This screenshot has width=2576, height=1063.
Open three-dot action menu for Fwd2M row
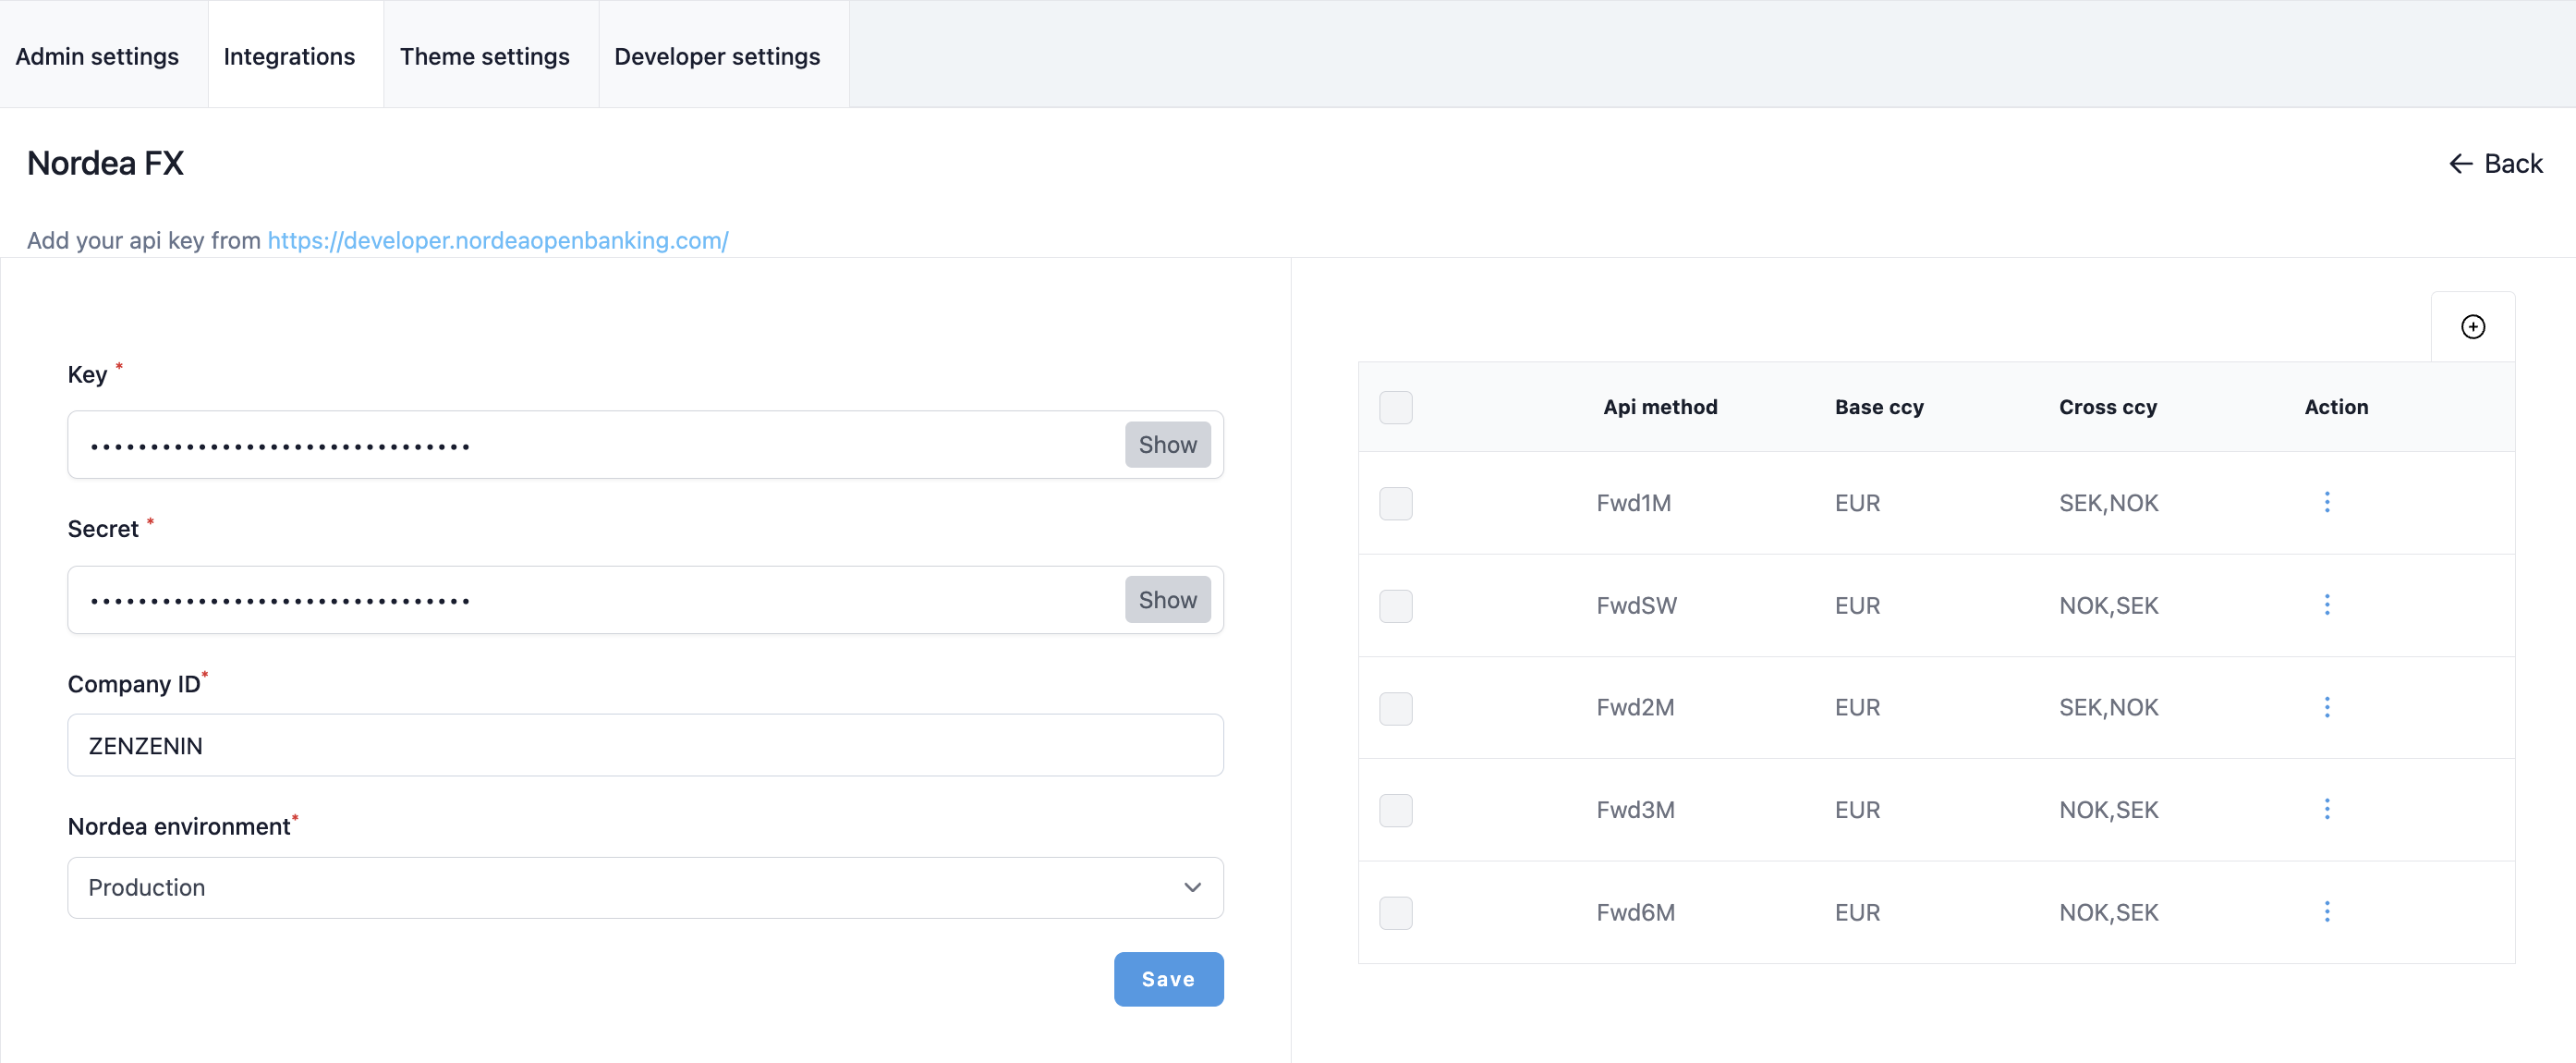click(2326, 707)
